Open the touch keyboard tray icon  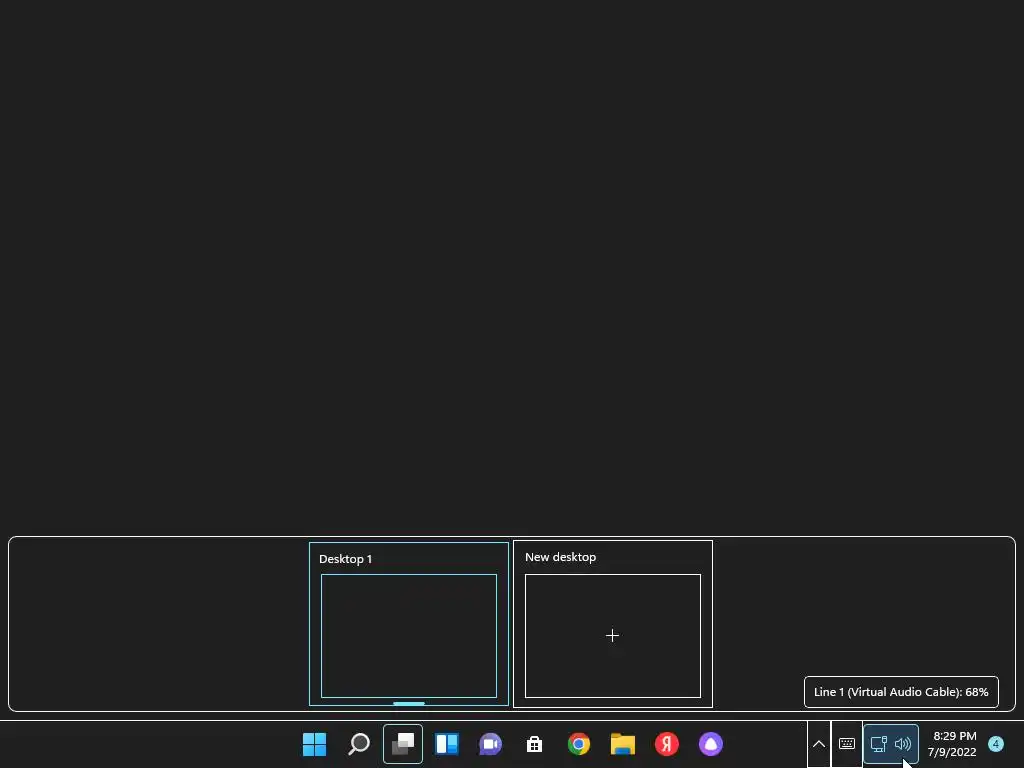(847, 744)
